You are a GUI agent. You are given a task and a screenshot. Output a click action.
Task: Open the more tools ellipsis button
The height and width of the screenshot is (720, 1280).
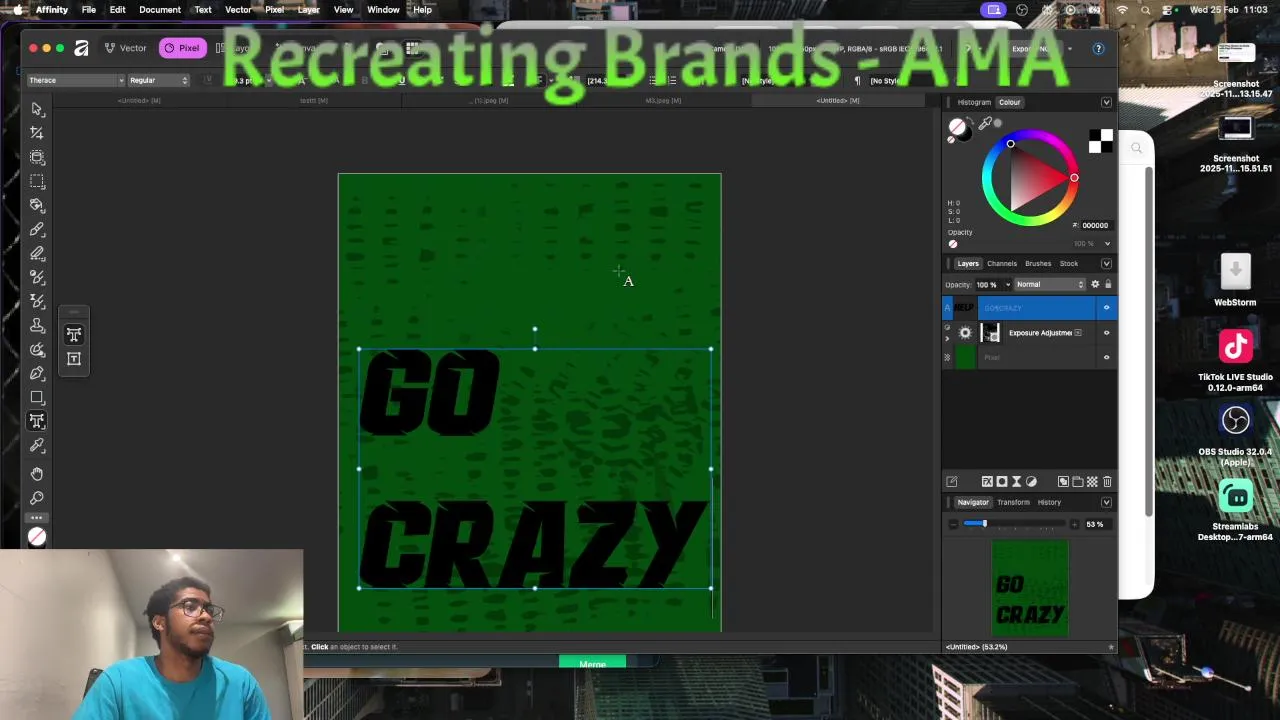(x=37, y=517)
